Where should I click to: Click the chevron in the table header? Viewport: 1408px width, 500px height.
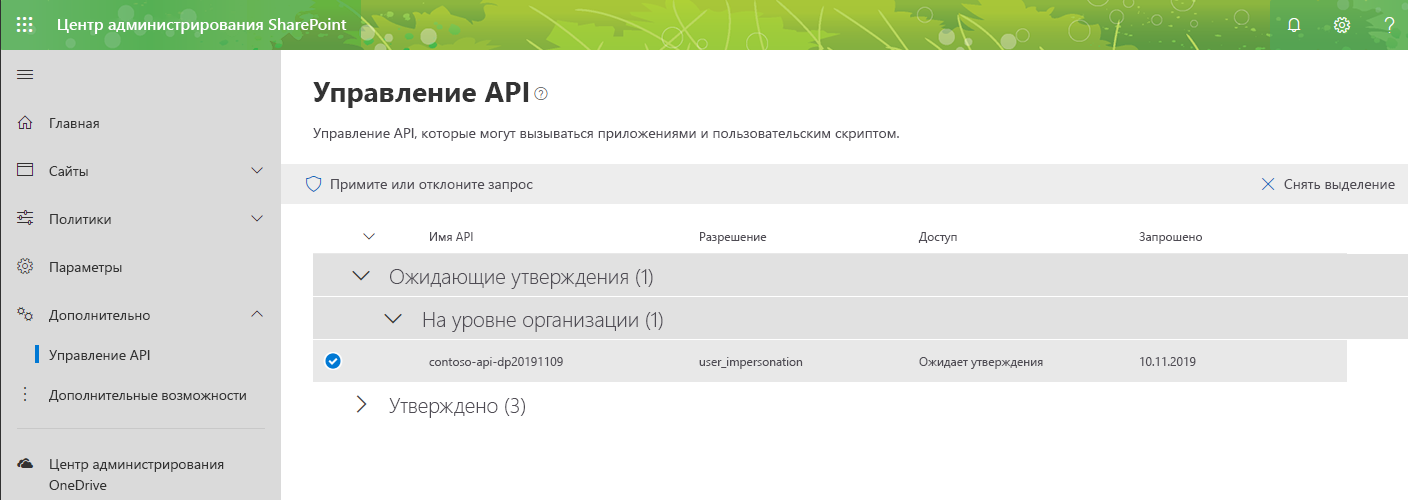point(368,237)
